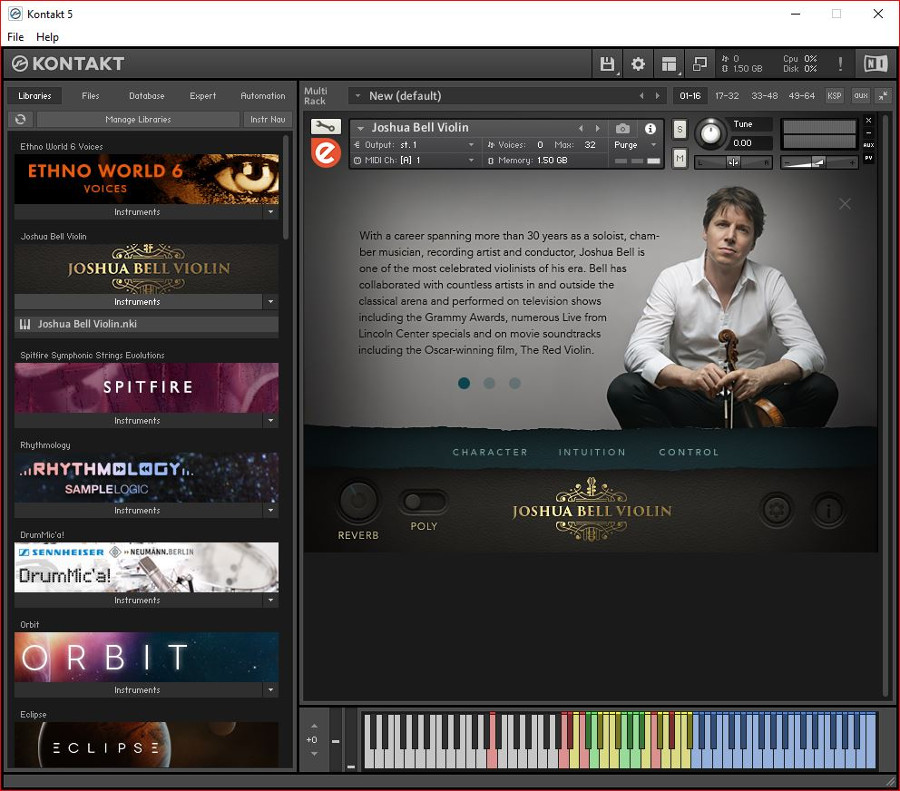The width and height of the screenshot is (900, 791).
Task: Open the instrument wrench edit icon
Action: tap(325, 126)
